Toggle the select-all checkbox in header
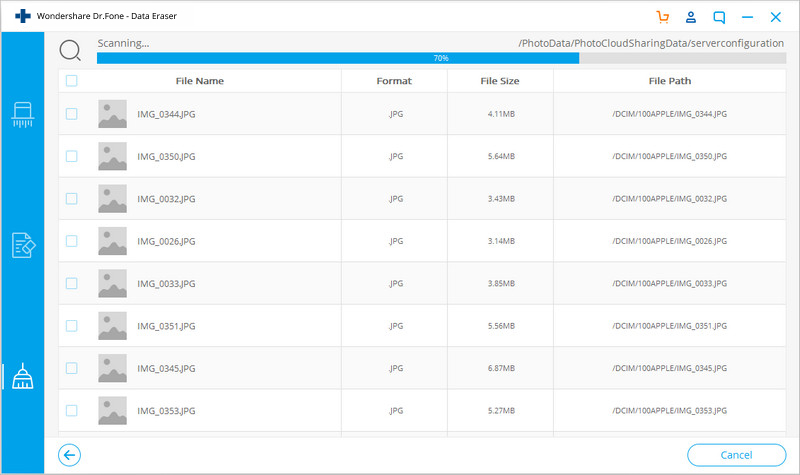Screen dimensions: 800x475 (71, 81)
